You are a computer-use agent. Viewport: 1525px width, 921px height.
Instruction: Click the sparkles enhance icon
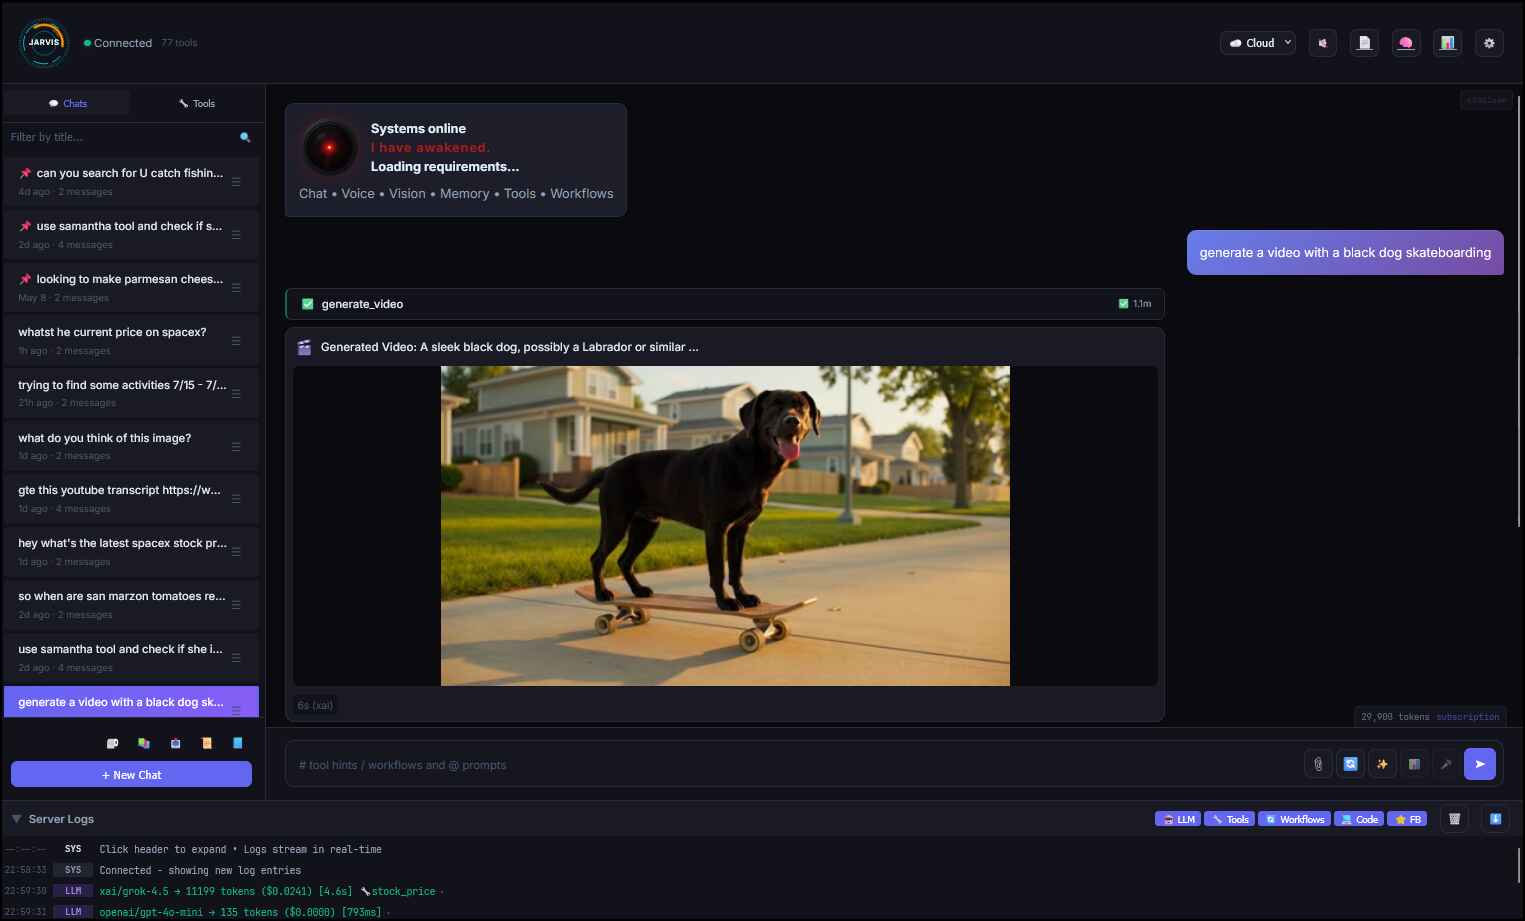click(x=1382, y=764)
